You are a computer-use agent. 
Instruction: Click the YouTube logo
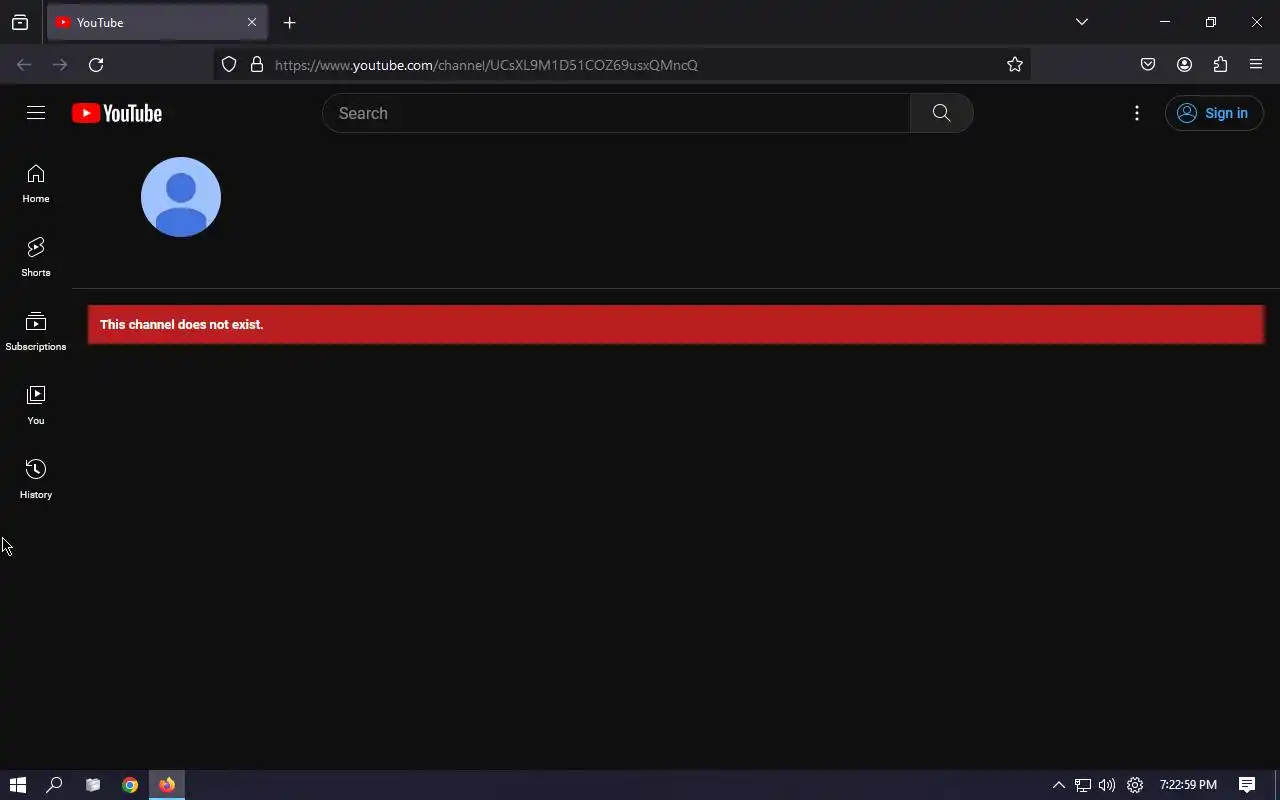[x=117, y=113]
